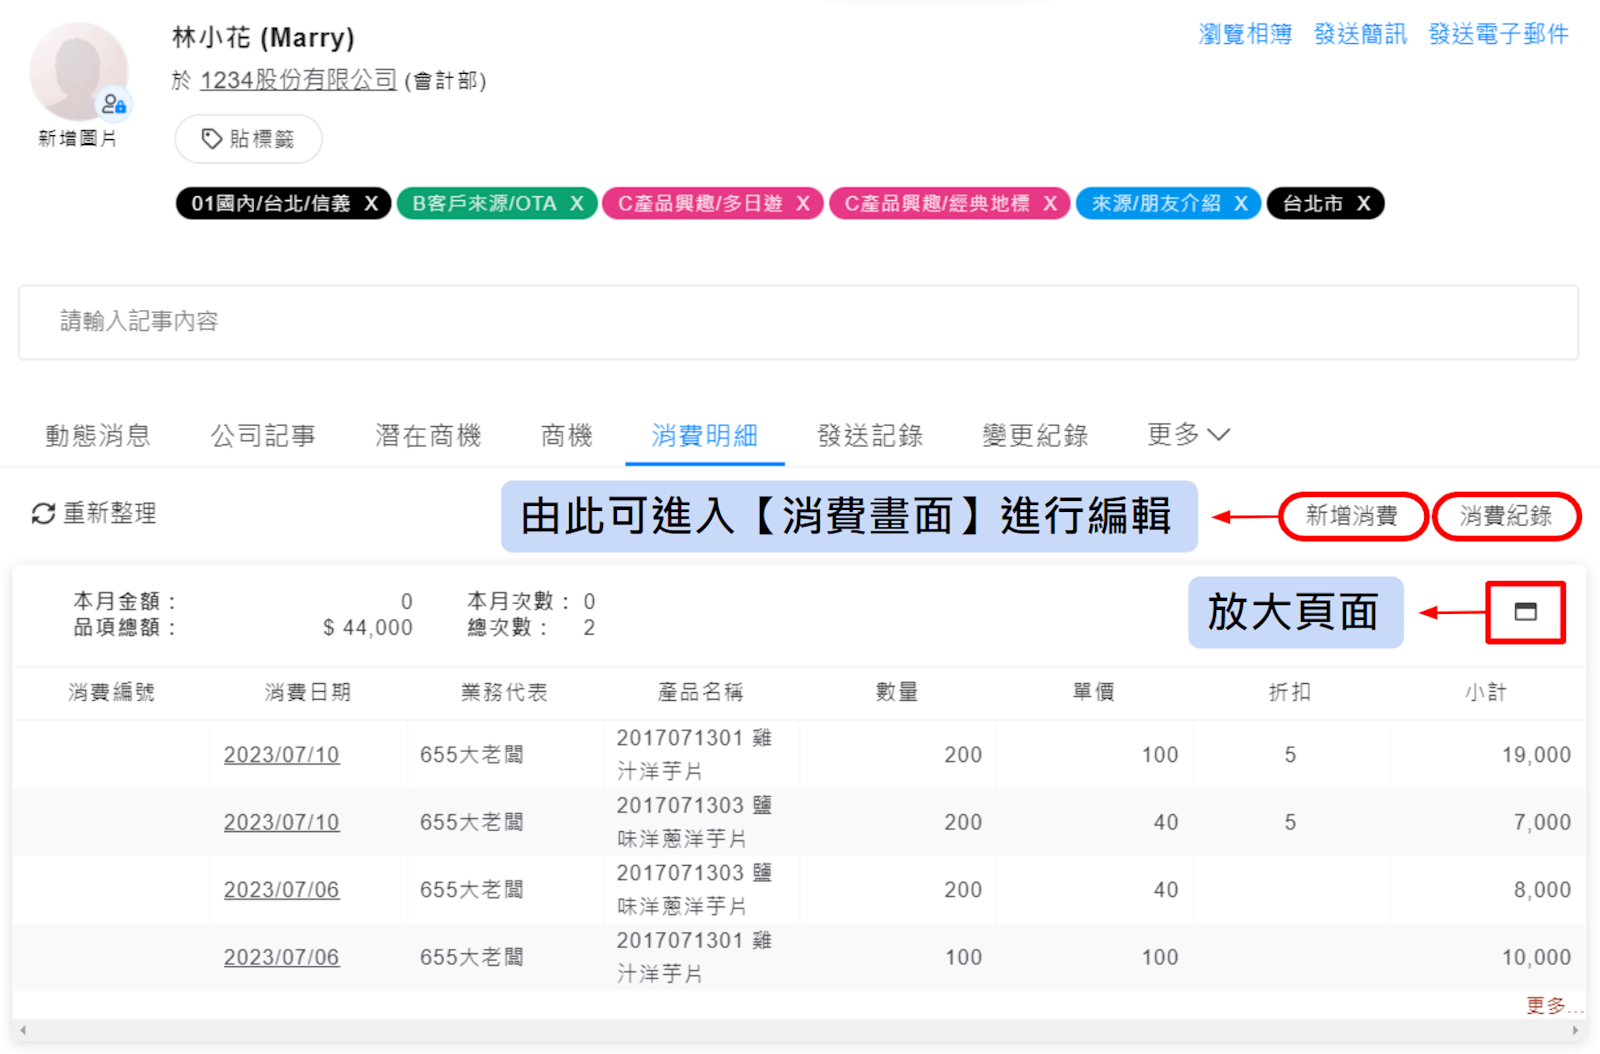Click the refresh icon beside 重新整理
Viewport: 1600px width, 1054px height.
point(43,514)
